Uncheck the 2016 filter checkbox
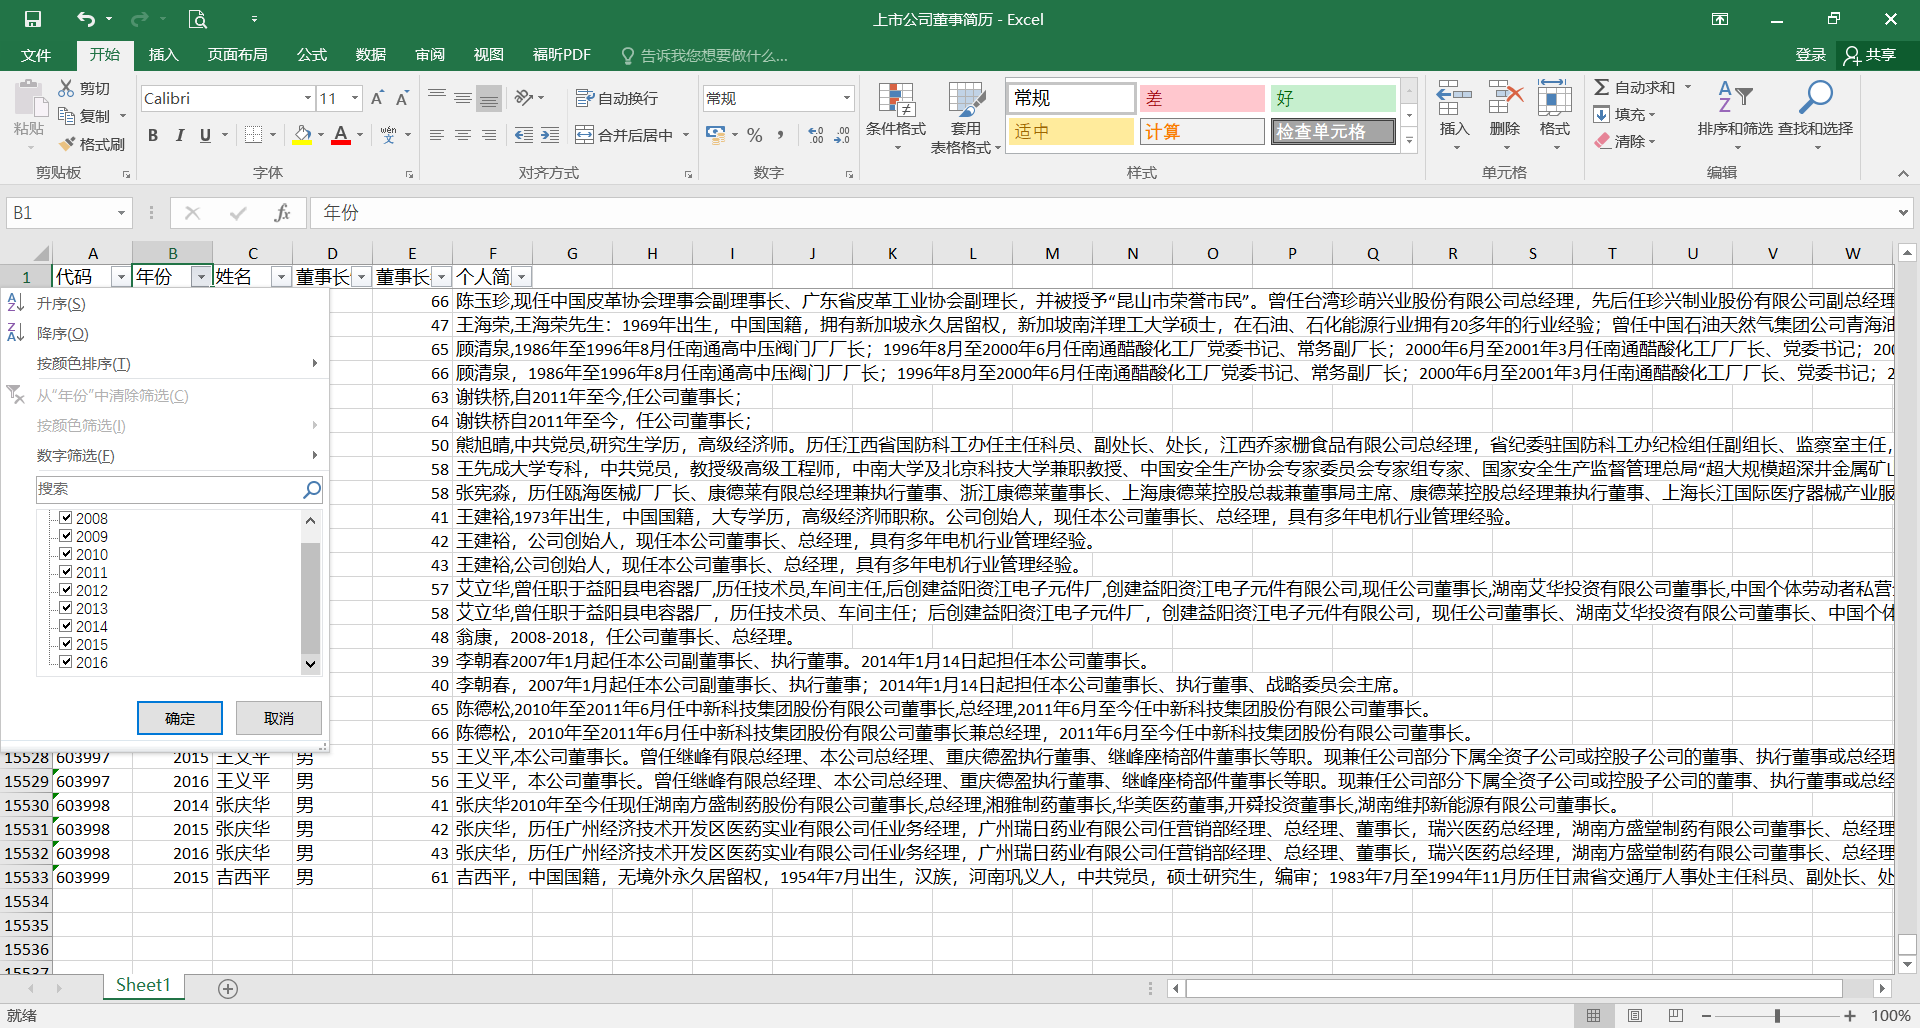 (x=66, y=662)
